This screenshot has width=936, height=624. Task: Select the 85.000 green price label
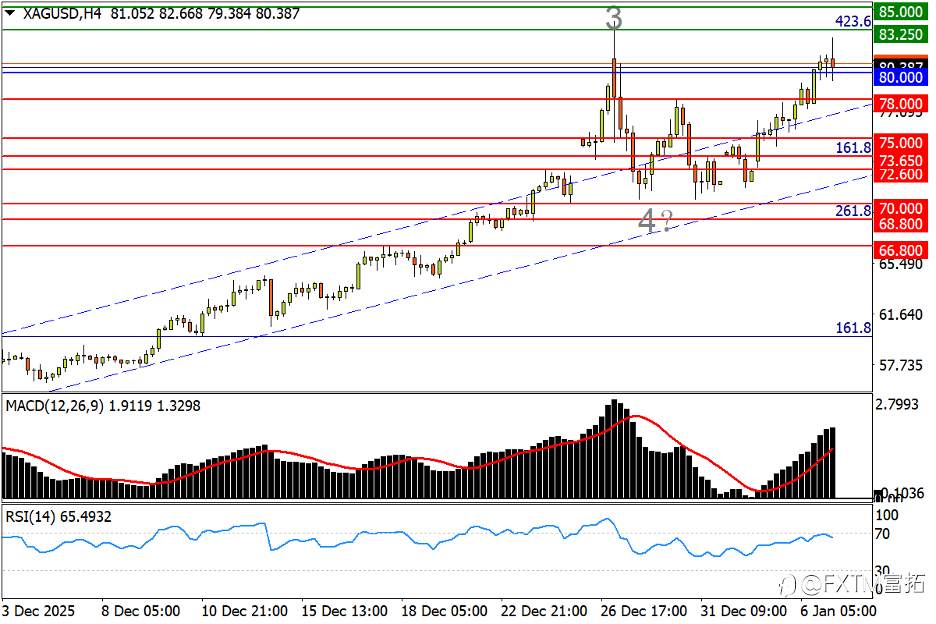[x=901, y=11]
